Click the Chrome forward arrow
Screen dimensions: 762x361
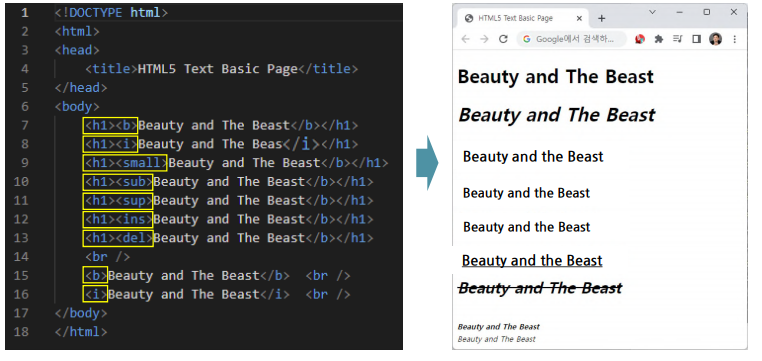tap(484, 39)
